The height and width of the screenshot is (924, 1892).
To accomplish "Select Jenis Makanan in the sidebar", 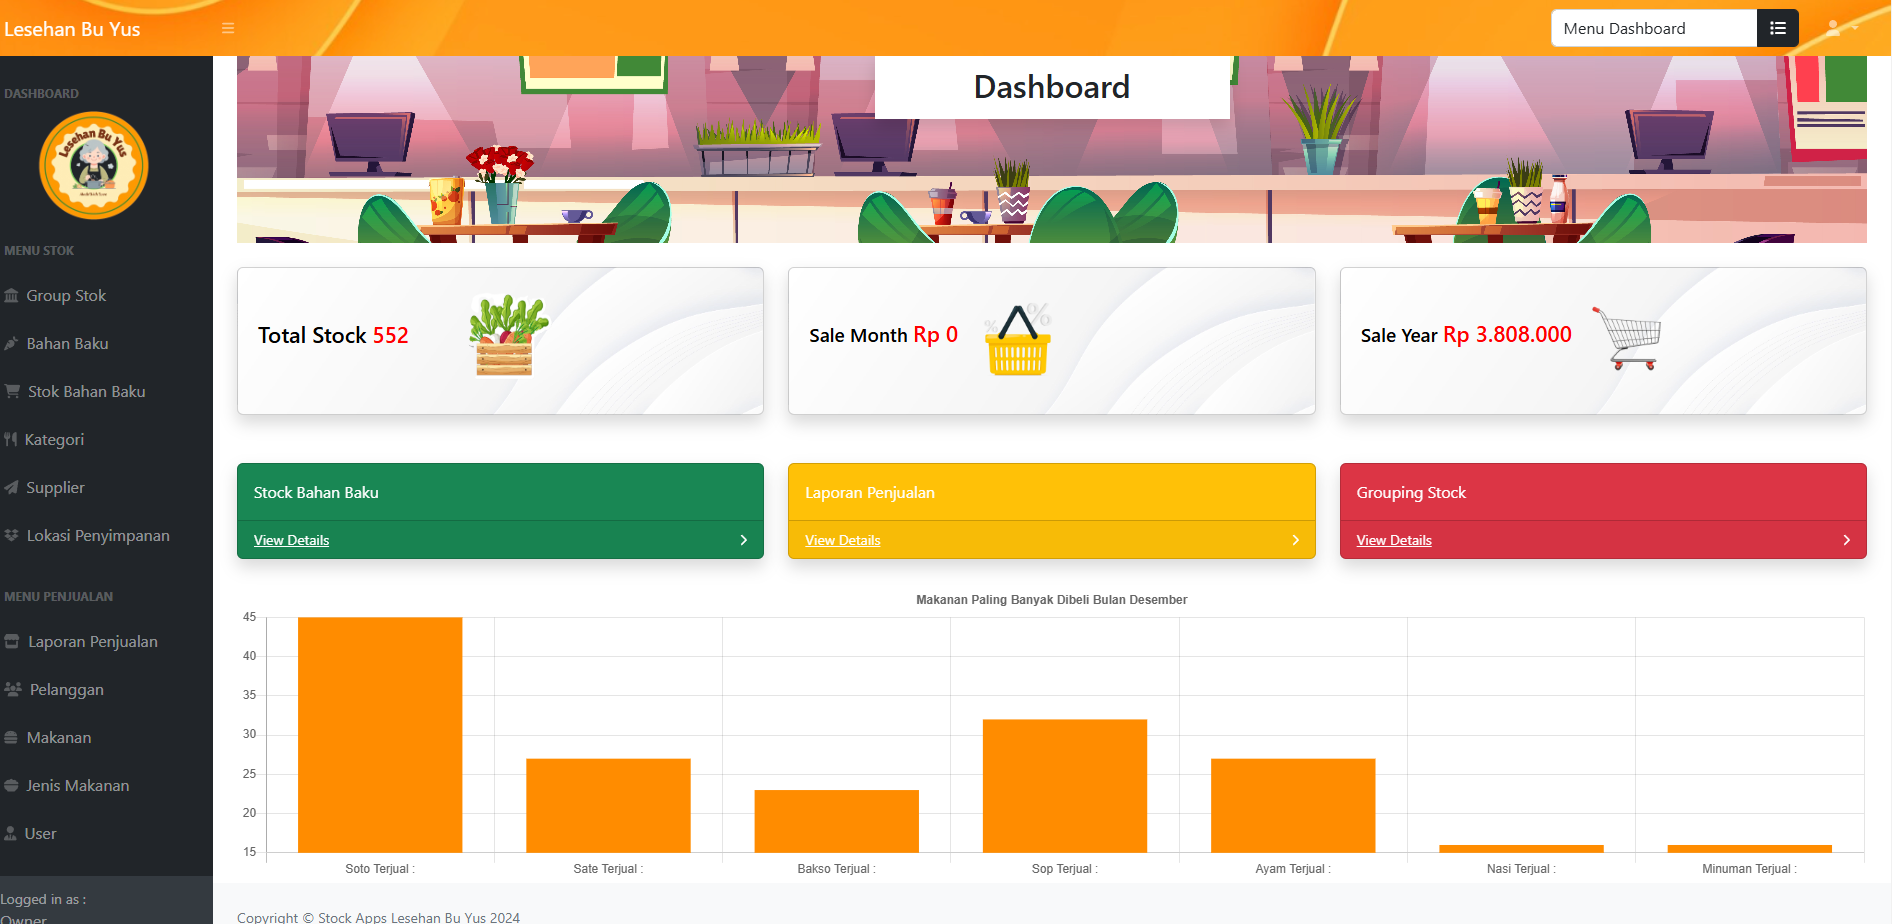I will (77, 786).
